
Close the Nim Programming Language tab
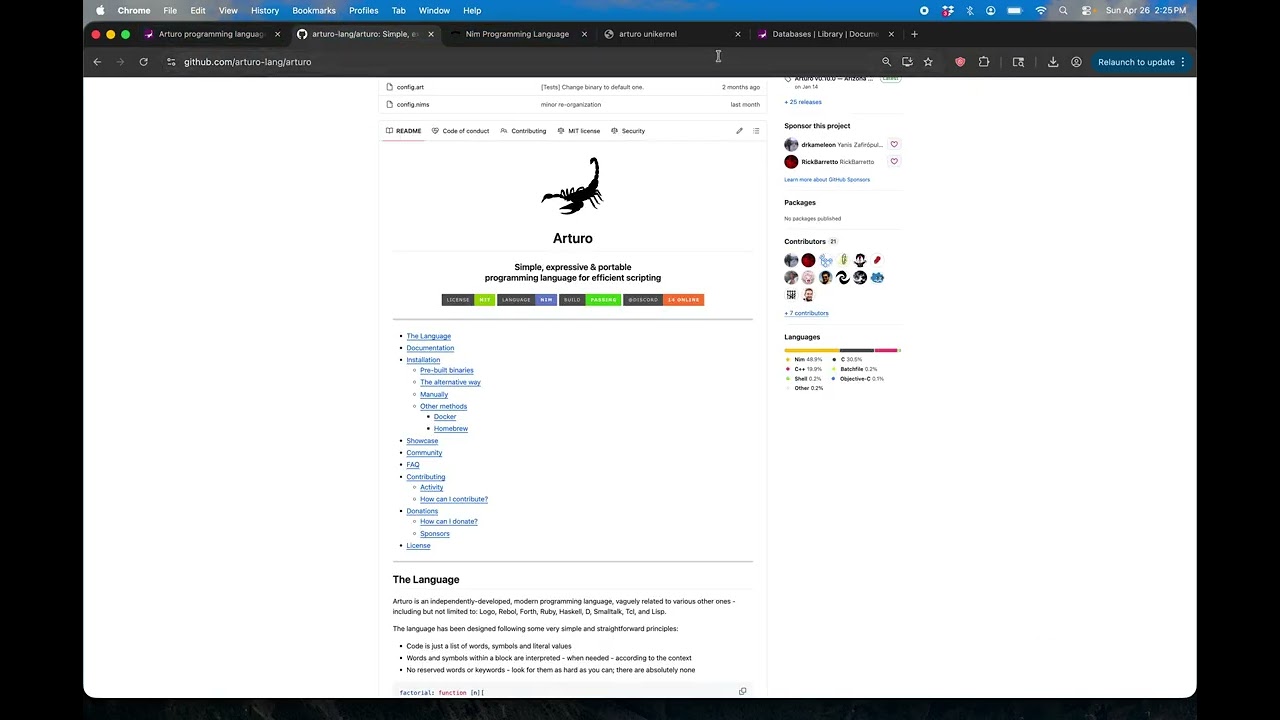click(584, 34)
